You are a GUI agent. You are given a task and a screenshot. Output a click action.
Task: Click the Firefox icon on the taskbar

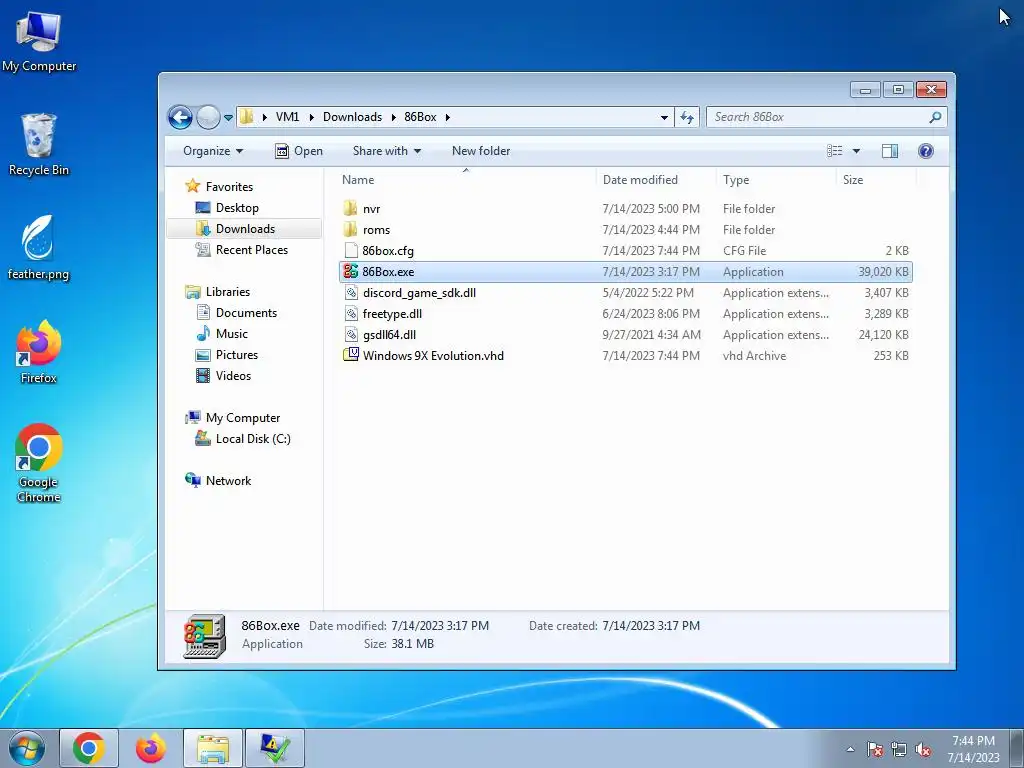tap(150, 748)
